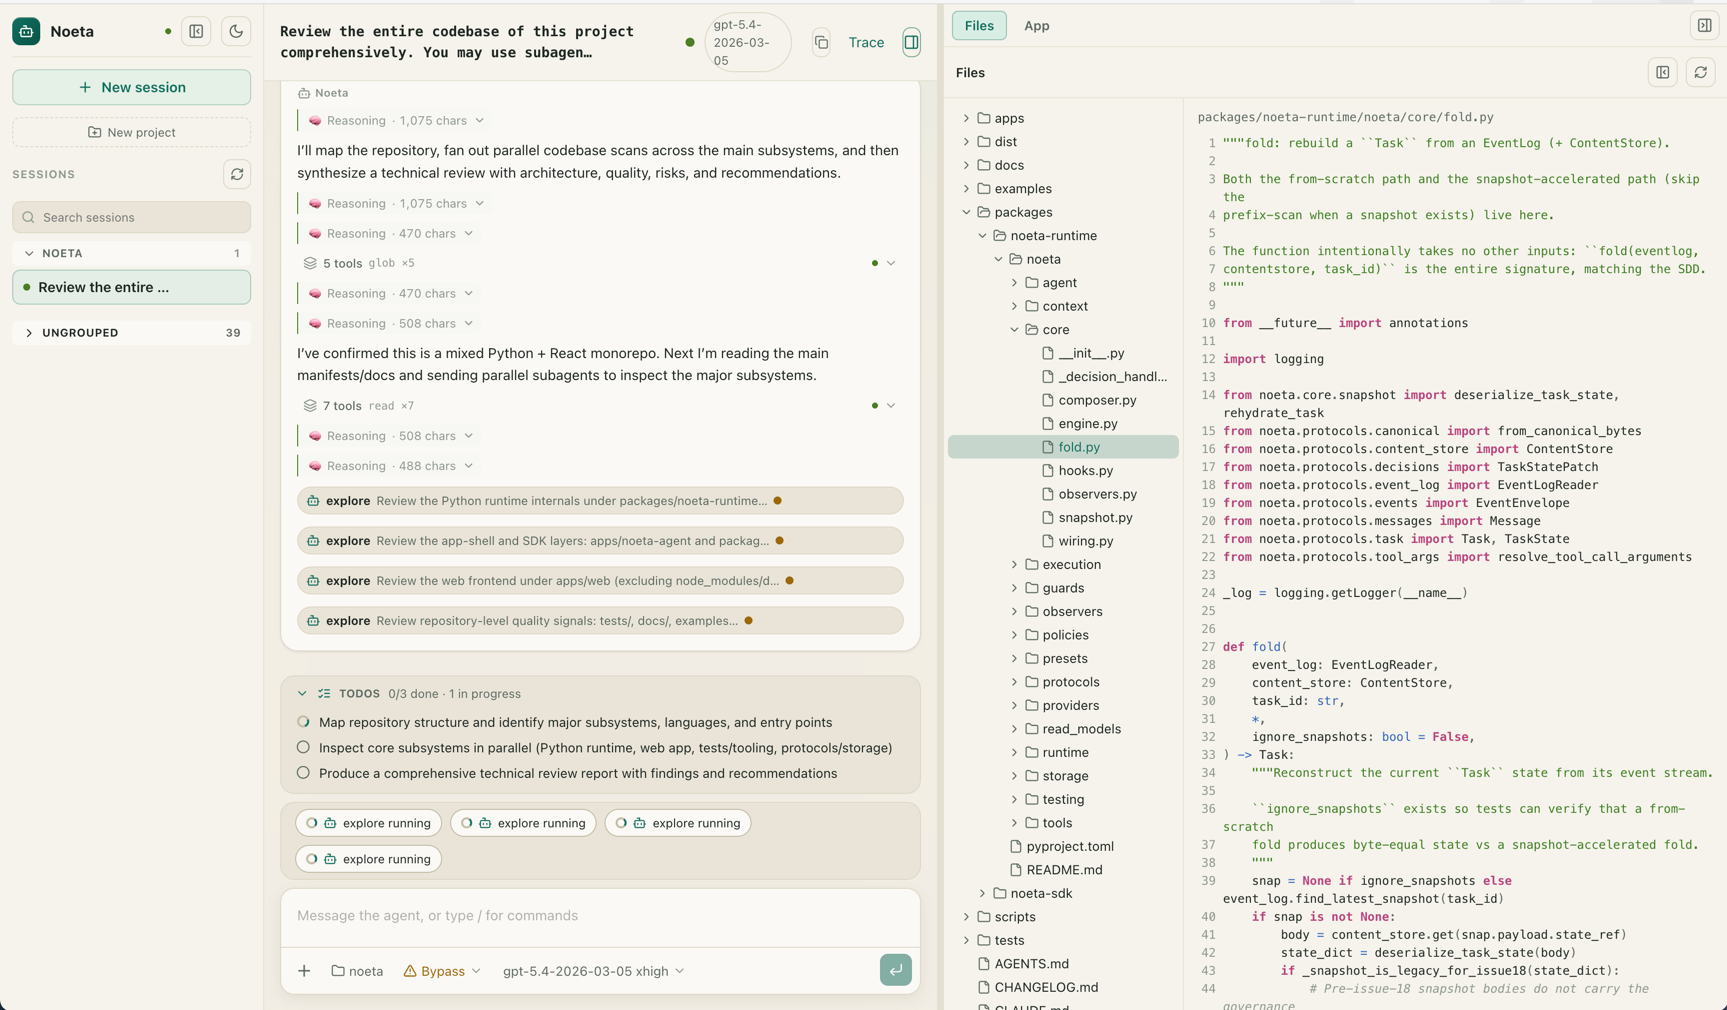Expand the first Reasoning 1,075 chars block
Viewport: 1727px width, 1010px height.
pos(396,120)
